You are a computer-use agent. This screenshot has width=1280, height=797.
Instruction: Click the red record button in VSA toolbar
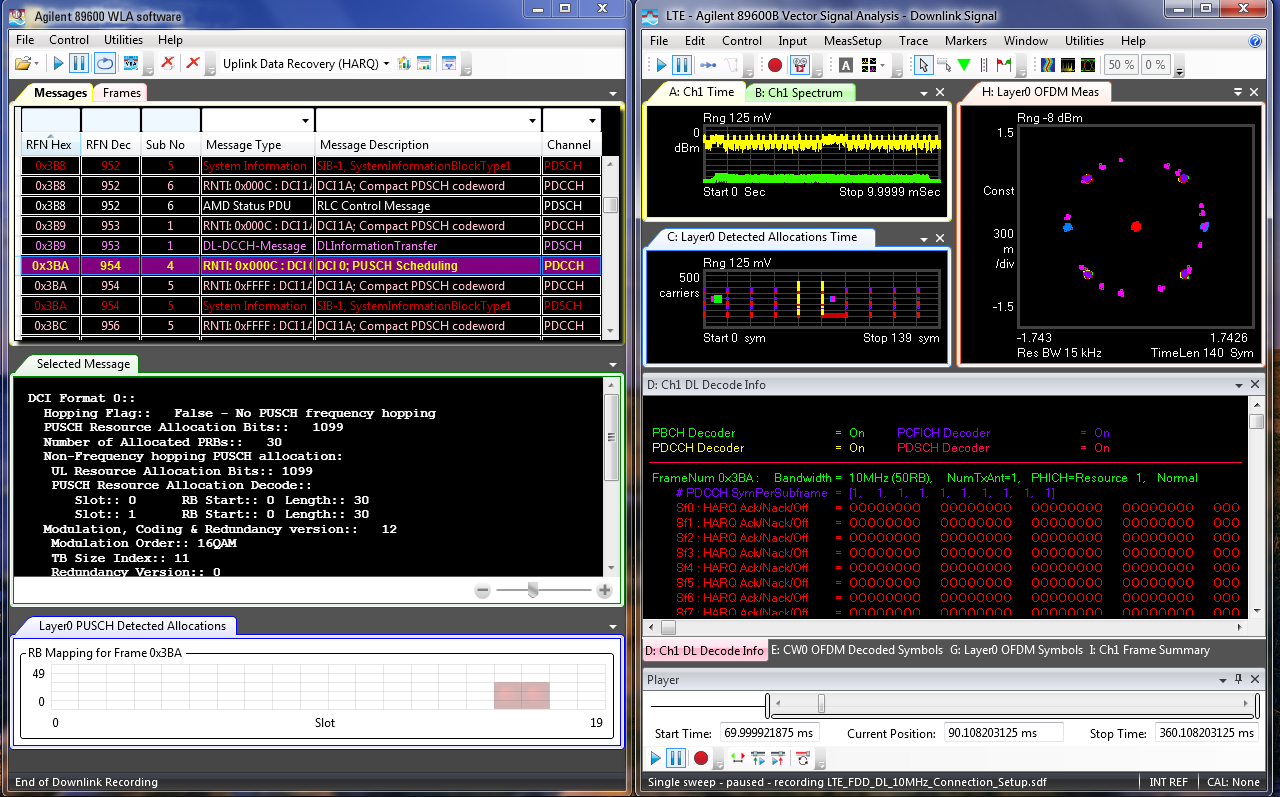(x=775, y=65)
